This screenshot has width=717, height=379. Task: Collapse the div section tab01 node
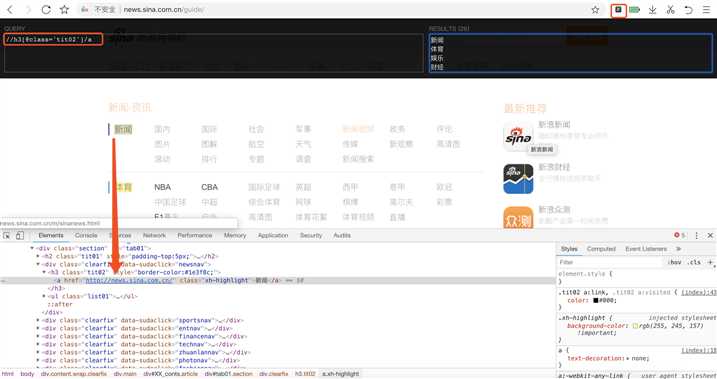[32, 248]
